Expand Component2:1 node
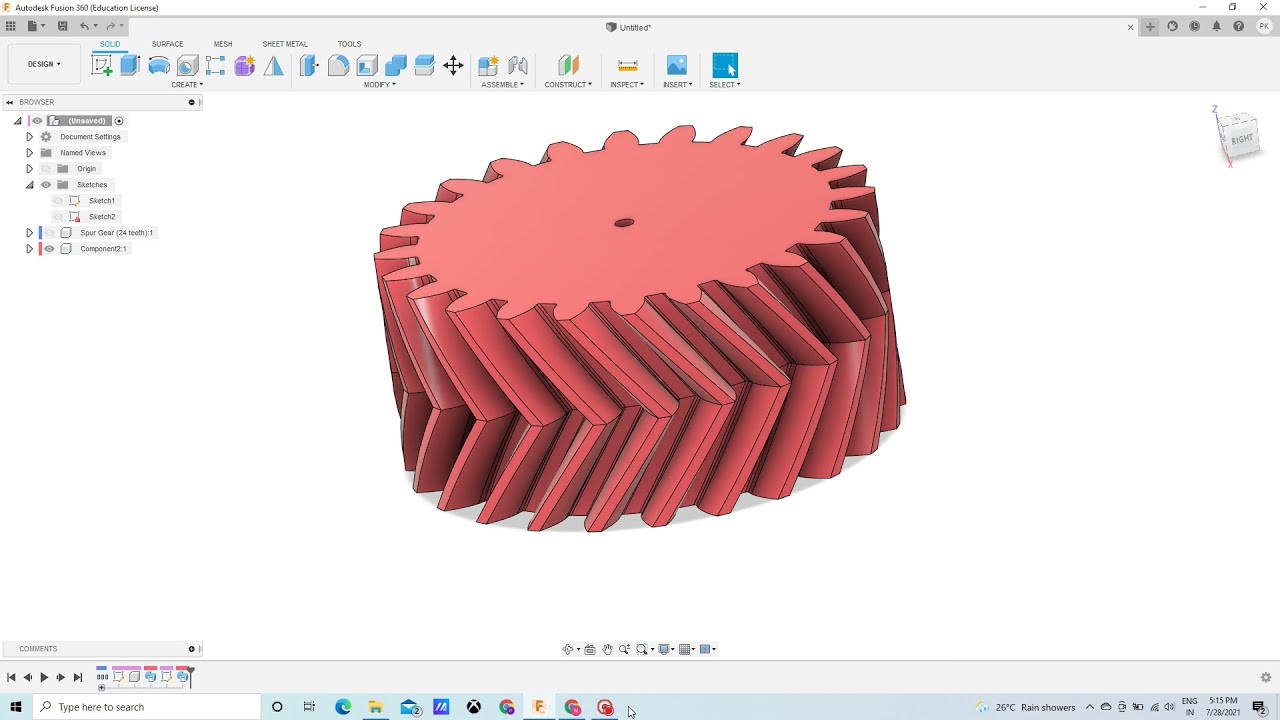 pyautogui.click(x=29, y=249)
